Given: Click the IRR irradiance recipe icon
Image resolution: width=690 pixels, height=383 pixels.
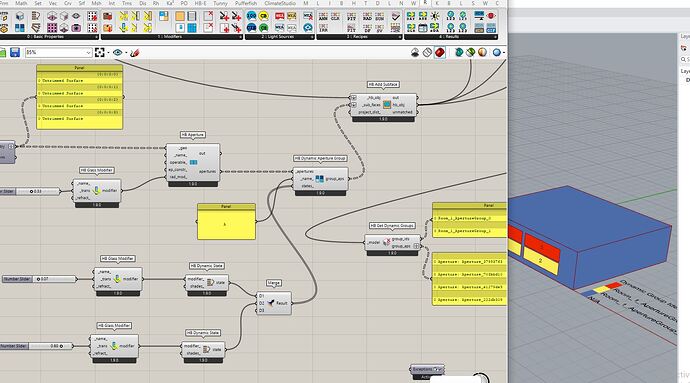Looking at the screenshot, I should pos(323,29).
